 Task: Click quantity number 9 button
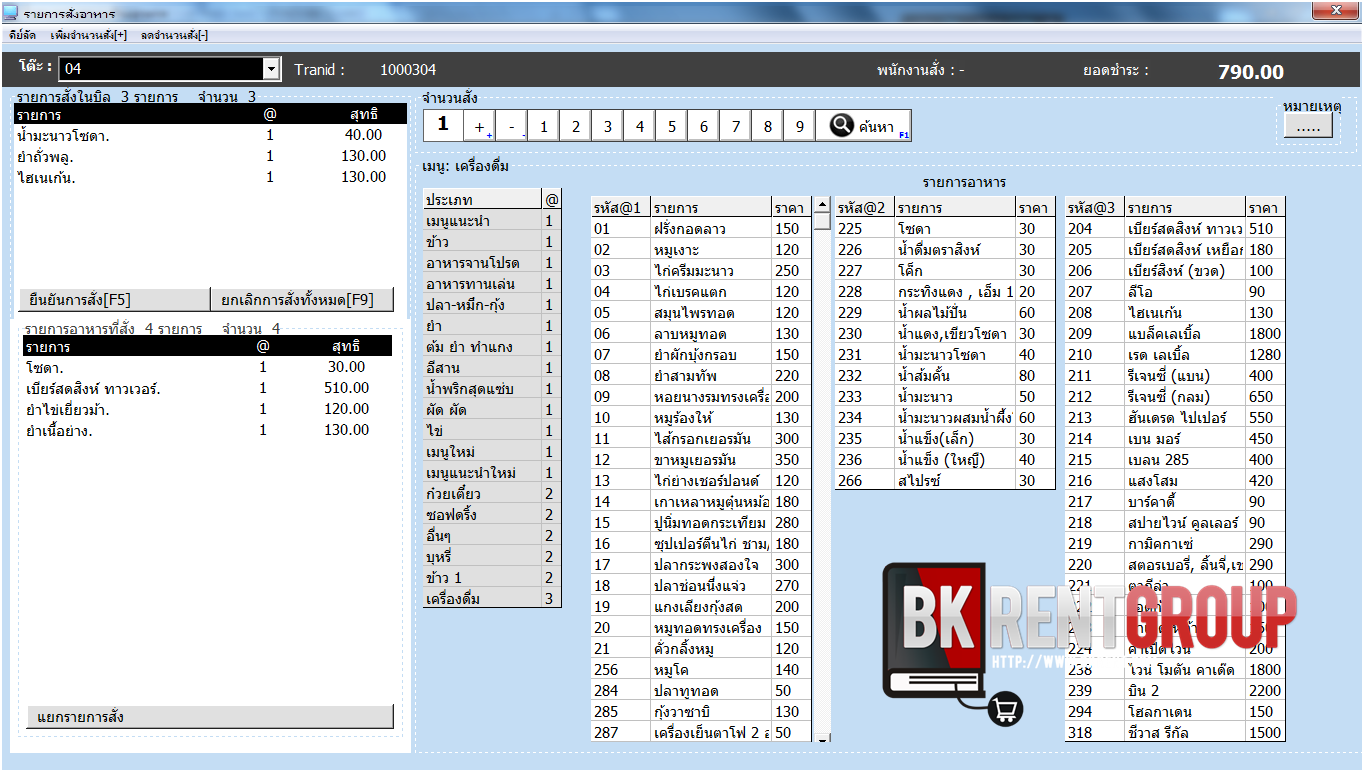(799, 127)
